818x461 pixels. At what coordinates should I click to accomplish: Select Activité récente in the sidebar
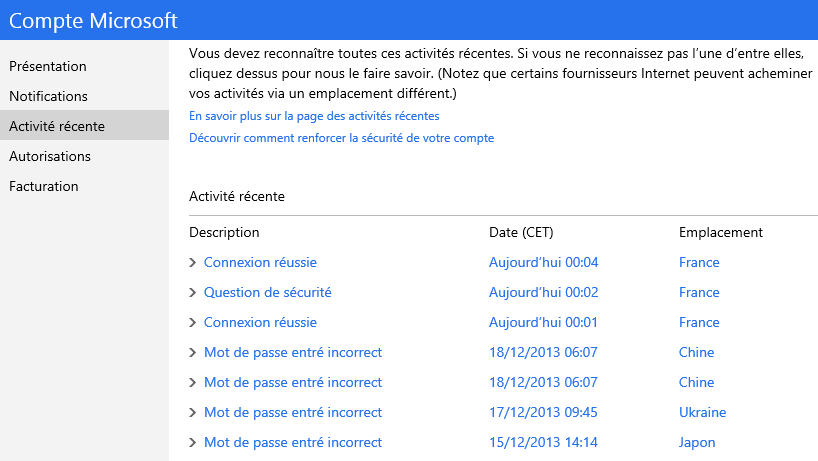pyautogui.click(x=57, y=126)
